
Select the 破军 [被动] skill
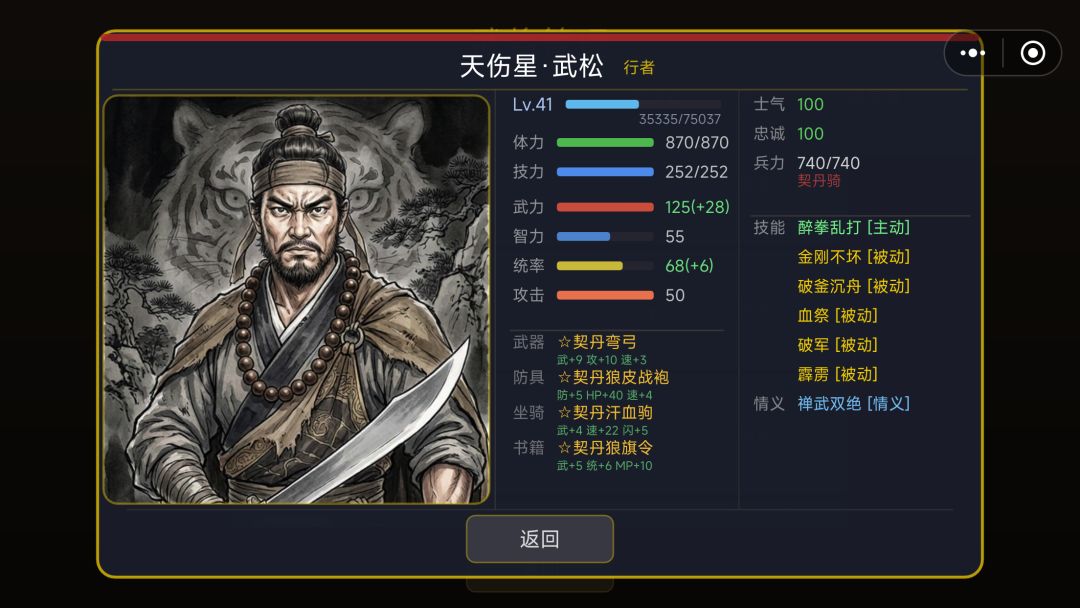[837, 344]
